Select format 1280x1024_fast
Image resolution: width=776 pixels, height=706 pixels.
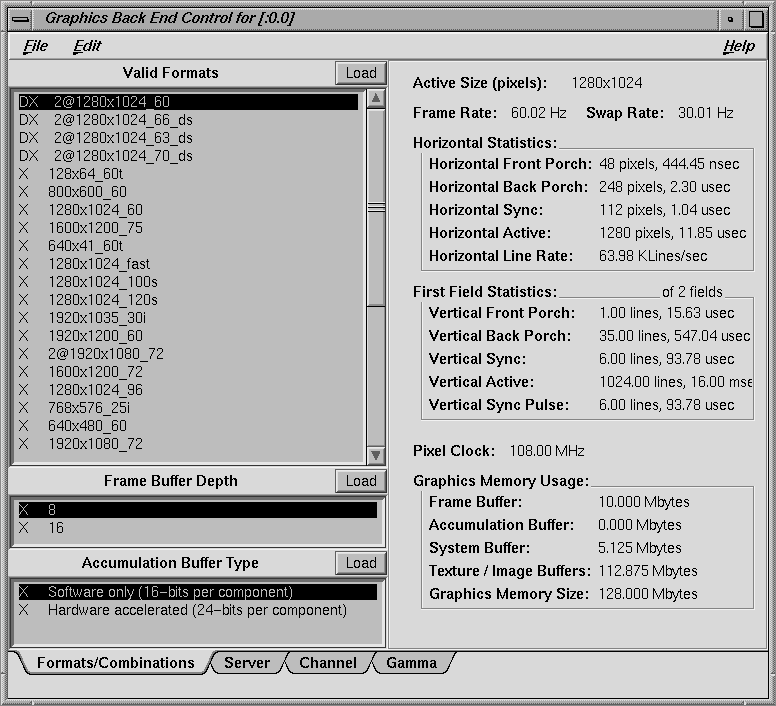click(188, 264)
